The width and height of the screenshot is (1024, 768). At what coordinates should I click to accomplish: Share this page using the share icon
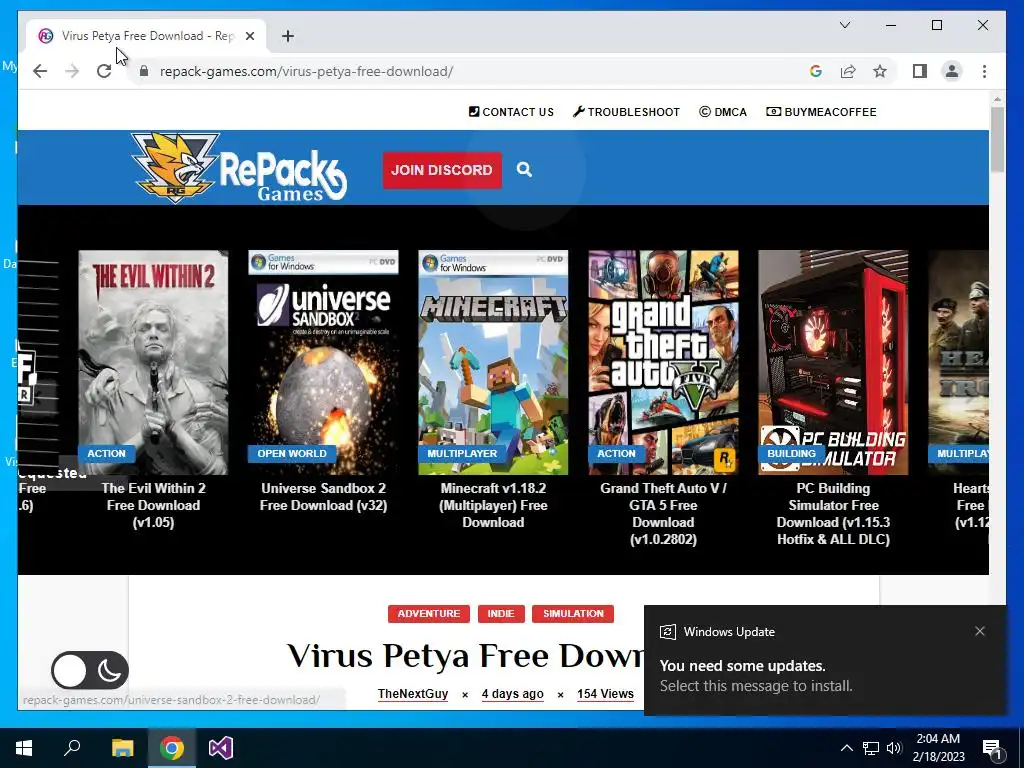point(848,71)
